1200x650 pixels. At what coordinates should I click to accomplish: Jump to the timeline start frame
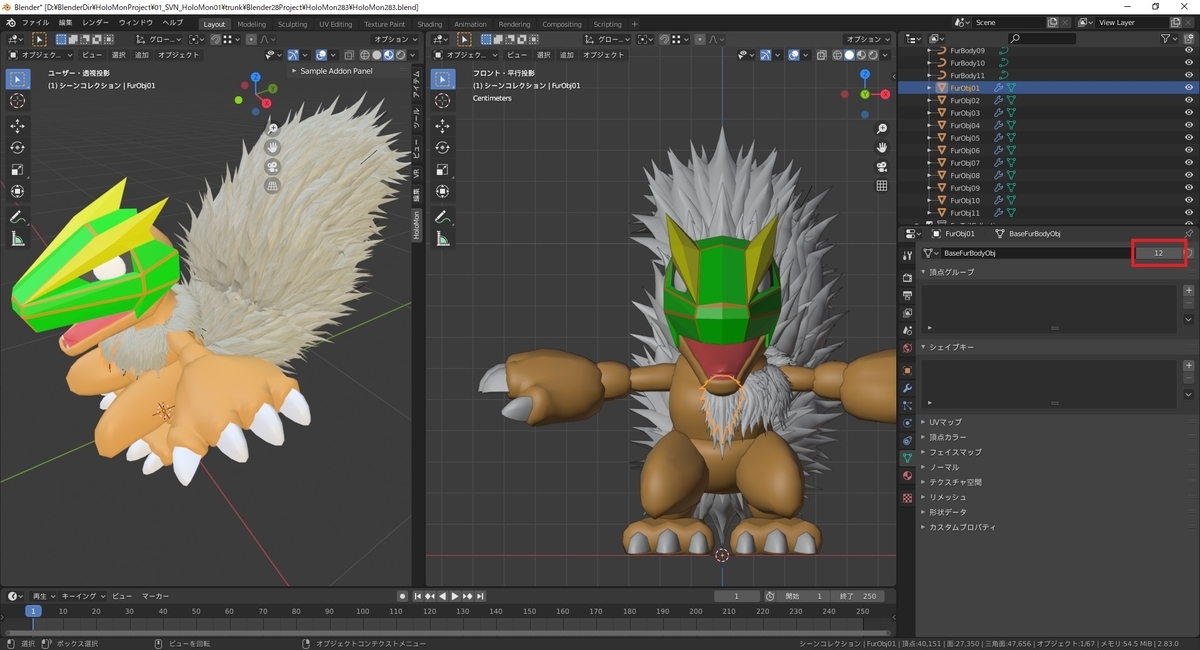click(x=417, y=596)
